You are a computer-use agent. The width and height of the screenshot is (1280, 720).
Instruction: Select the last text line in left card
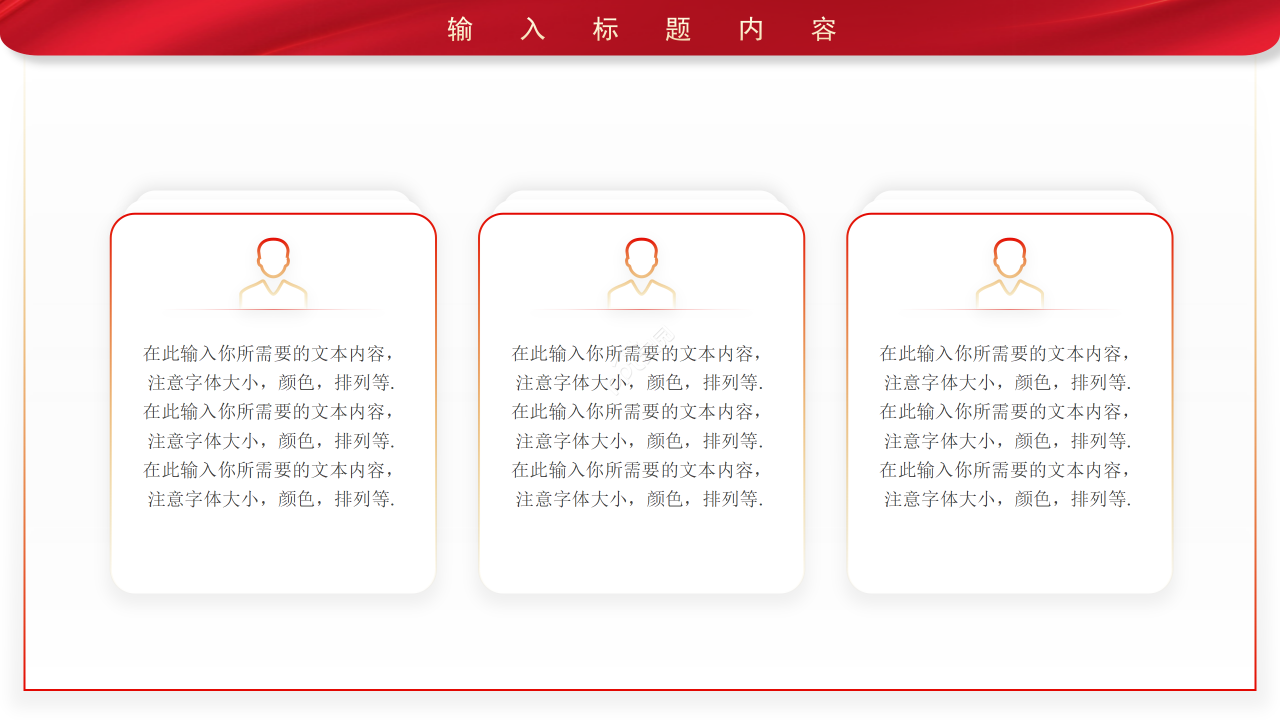[x=271, y=499]
